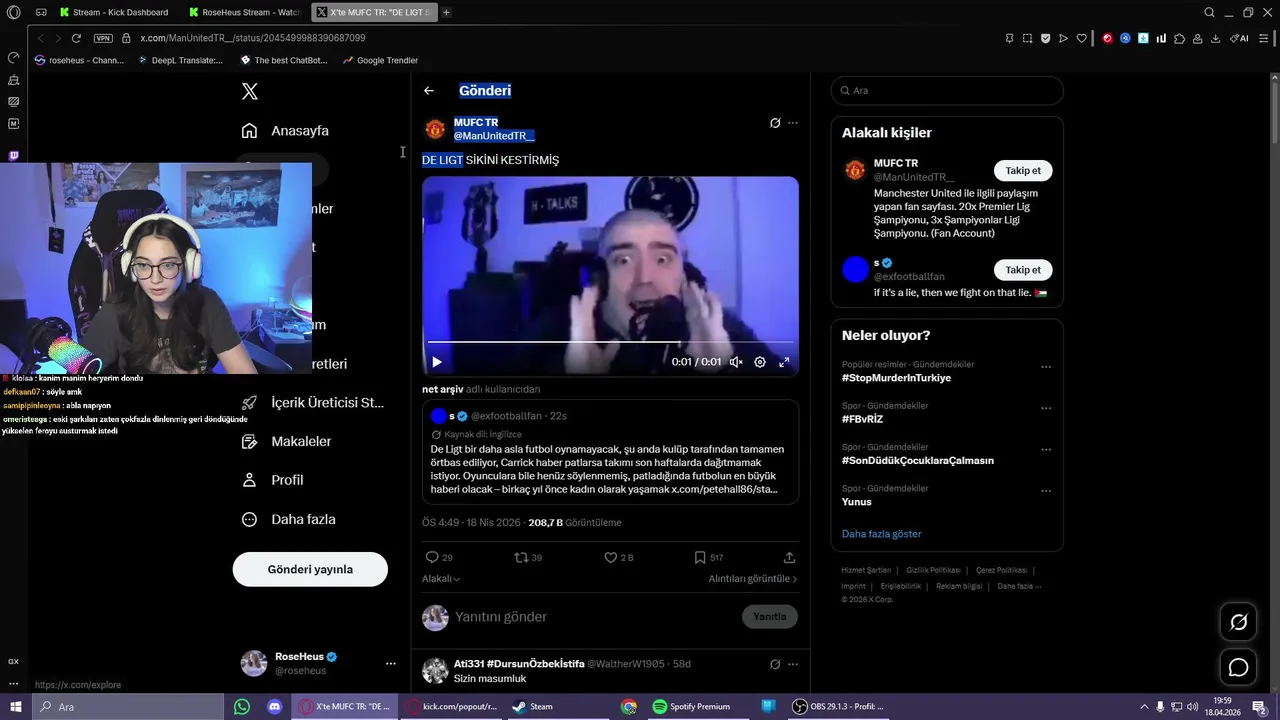
Task: Unmute the video sound
Action: 736,362
